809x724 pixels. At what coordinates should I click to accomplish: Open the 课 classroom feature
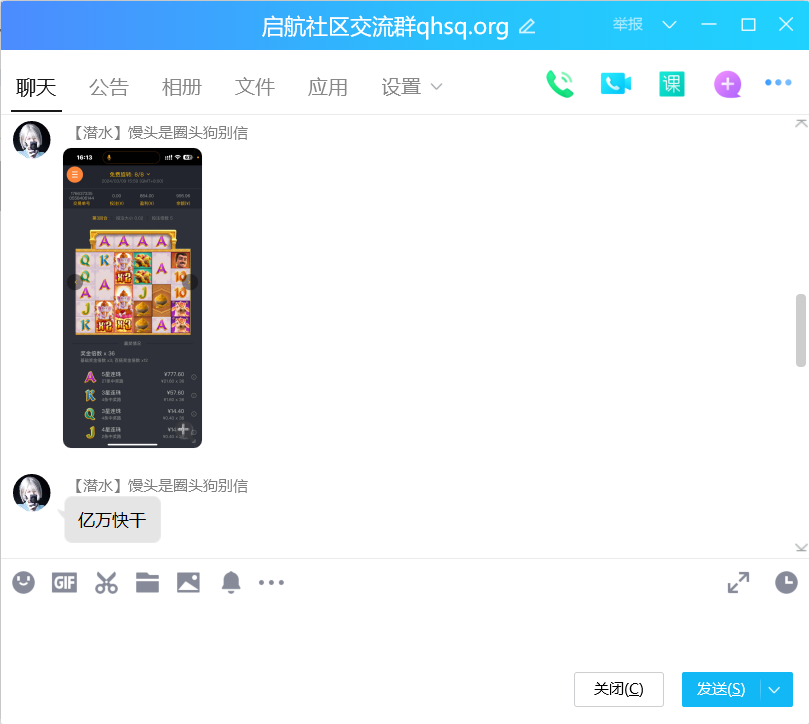click(x=672, y=84)
